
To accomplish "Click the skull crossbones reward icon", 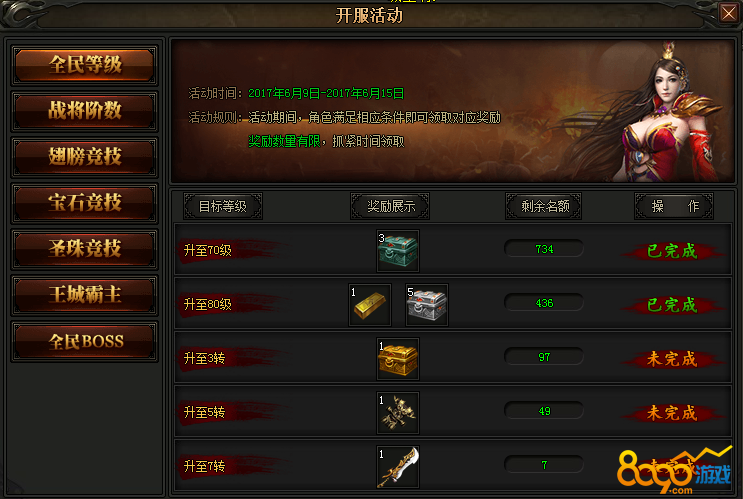I will click(x=398, y=413).
